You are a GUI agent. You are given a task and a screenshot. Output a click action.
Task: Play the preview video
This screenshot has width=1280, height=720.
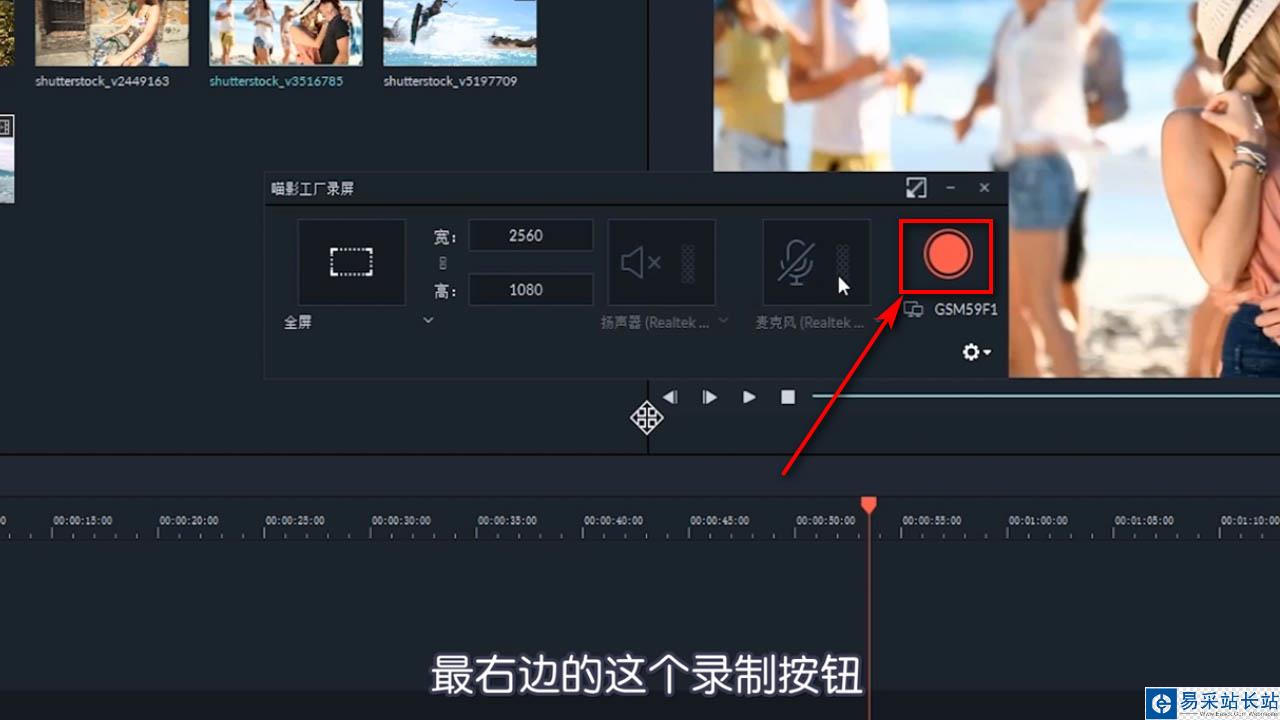click(x=749, y=397)
